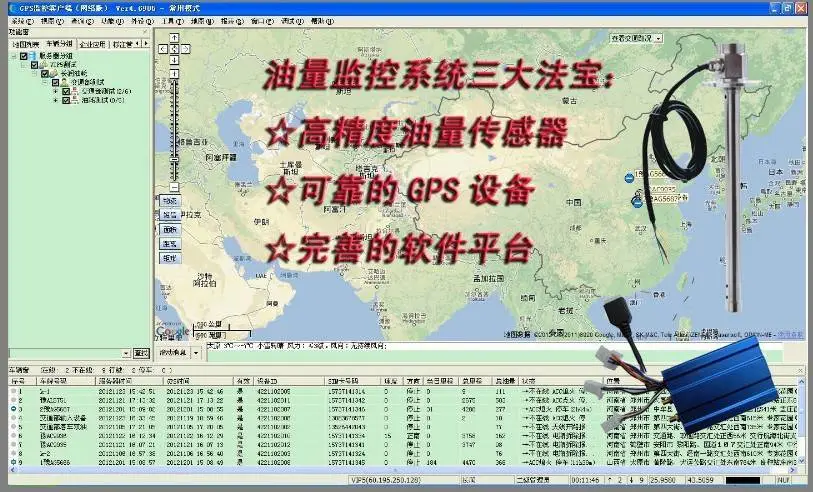Toggle checkbox of third-level tree node
813x492 pixels.
(45, 74)
